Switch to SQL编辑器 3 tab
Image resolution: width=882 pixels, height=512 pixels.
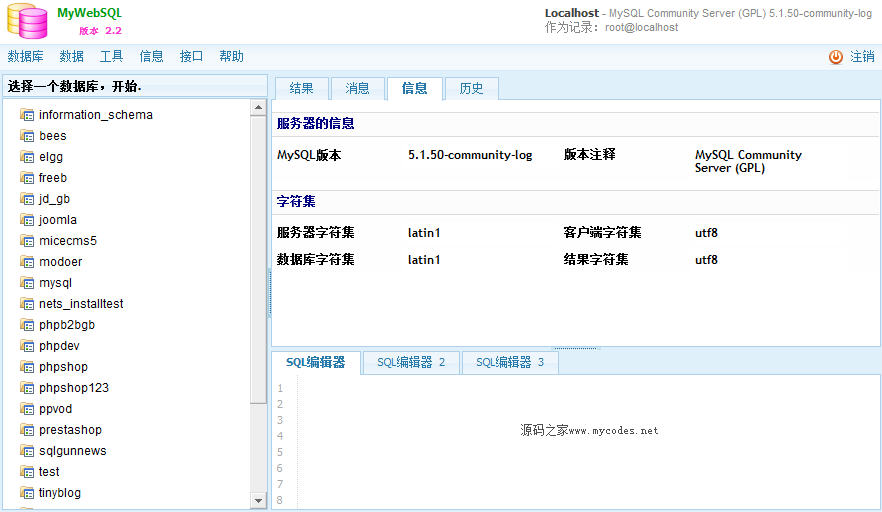tap(510, 362)
